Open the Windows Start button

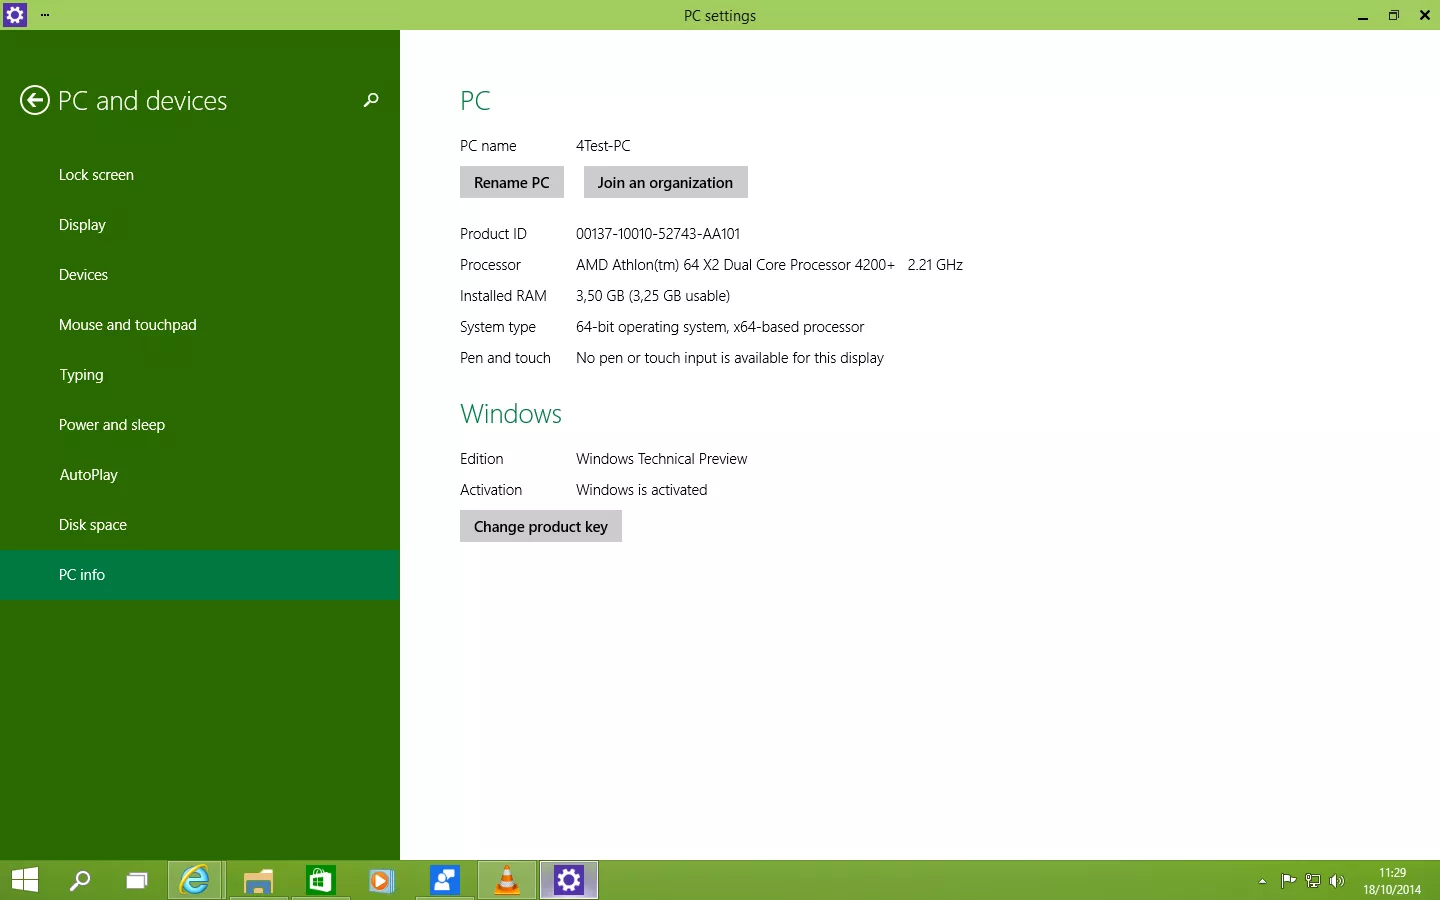click(x=25, y=880)
